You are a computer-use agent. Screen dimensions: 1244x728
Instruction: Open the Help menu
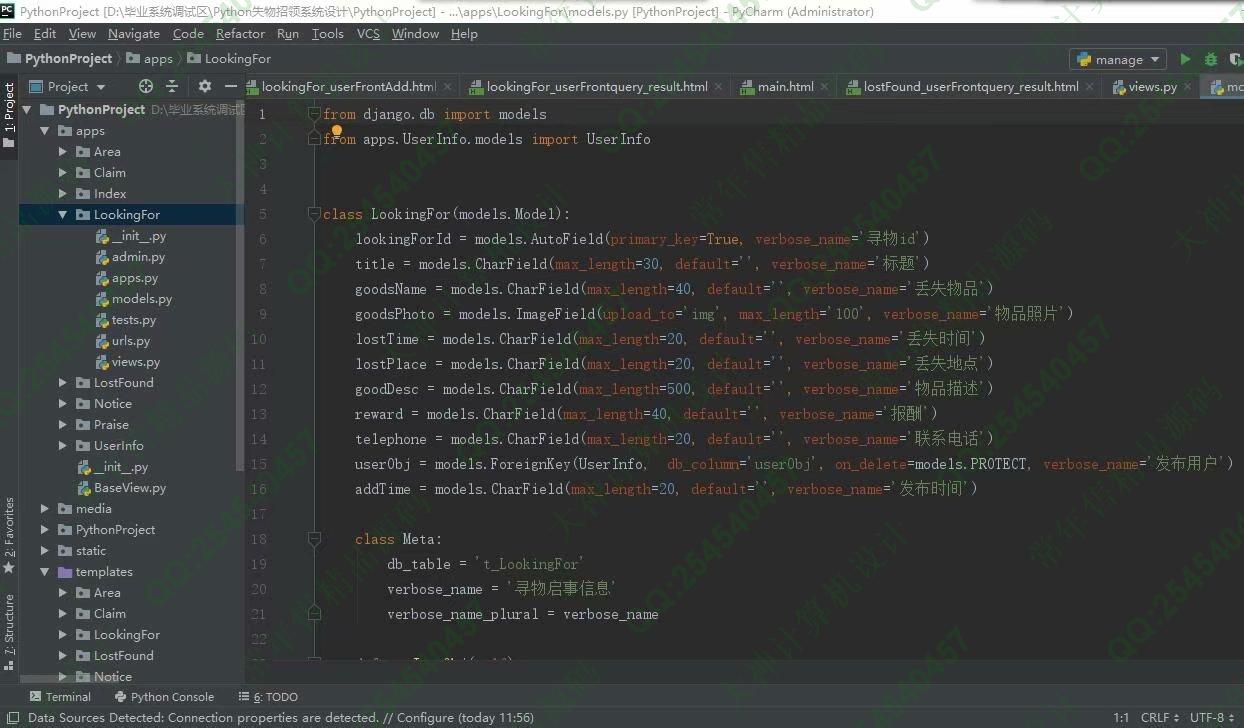point(464,34)
